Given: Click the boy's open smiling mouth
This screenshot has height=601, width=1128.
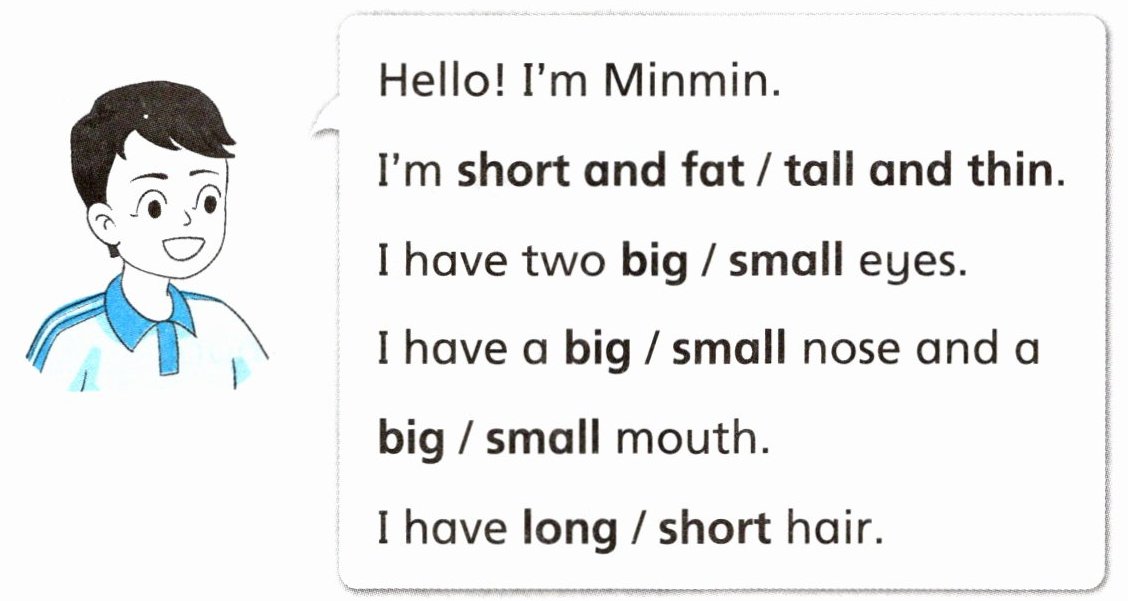Looking at the screenshot, I should point(182,247).
